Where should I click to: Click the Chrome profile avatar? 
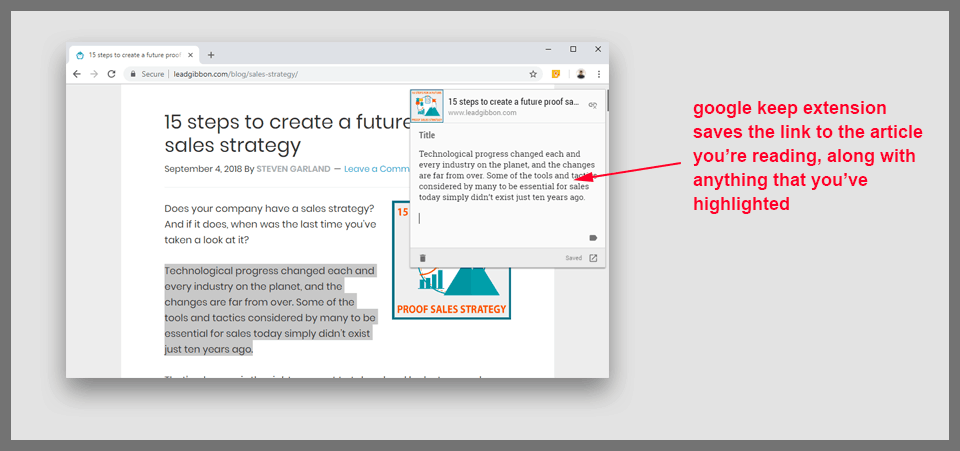581,74
